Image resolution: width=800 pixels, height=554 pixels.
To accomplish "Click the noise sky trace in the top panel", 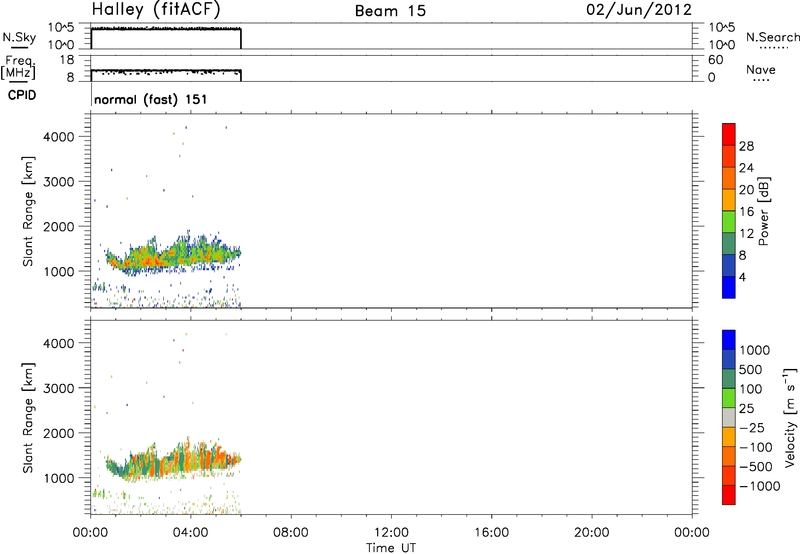I will point(166,29).
